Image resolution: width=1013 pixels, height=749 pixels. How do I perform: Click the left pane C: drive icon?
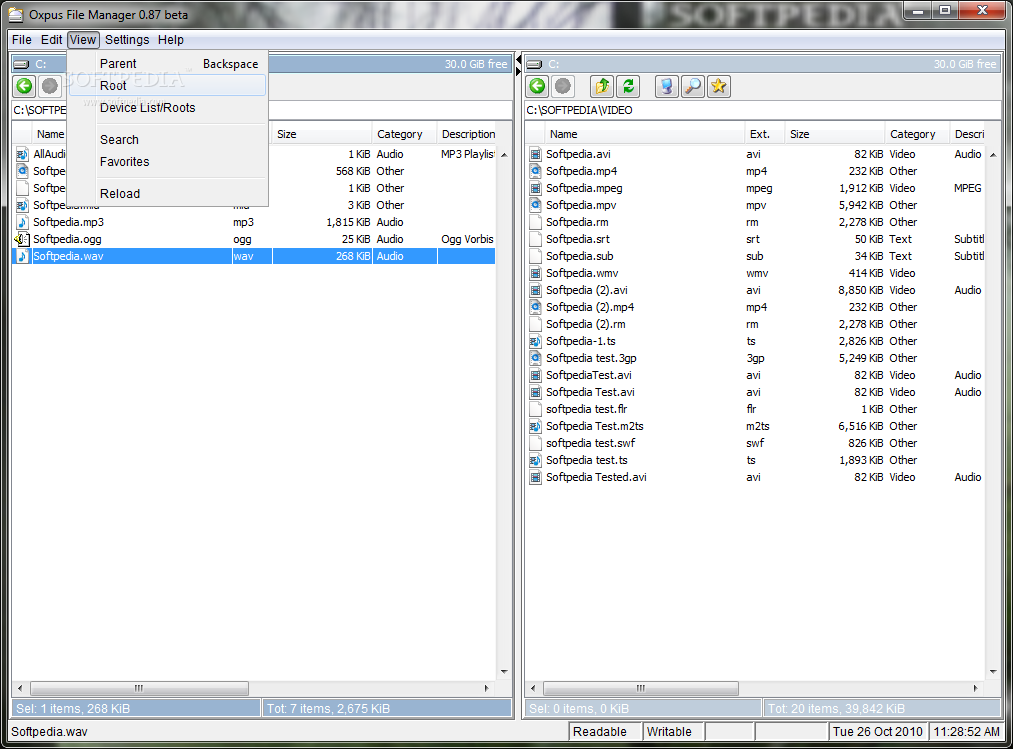(x=21, y=64)
